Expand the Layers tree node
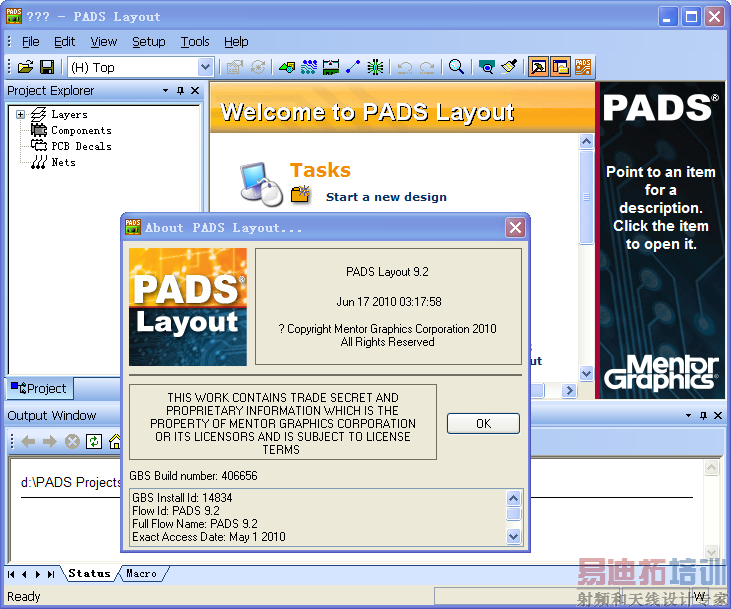The height and width of the screenshot is (609, 731). click(21, 115)
